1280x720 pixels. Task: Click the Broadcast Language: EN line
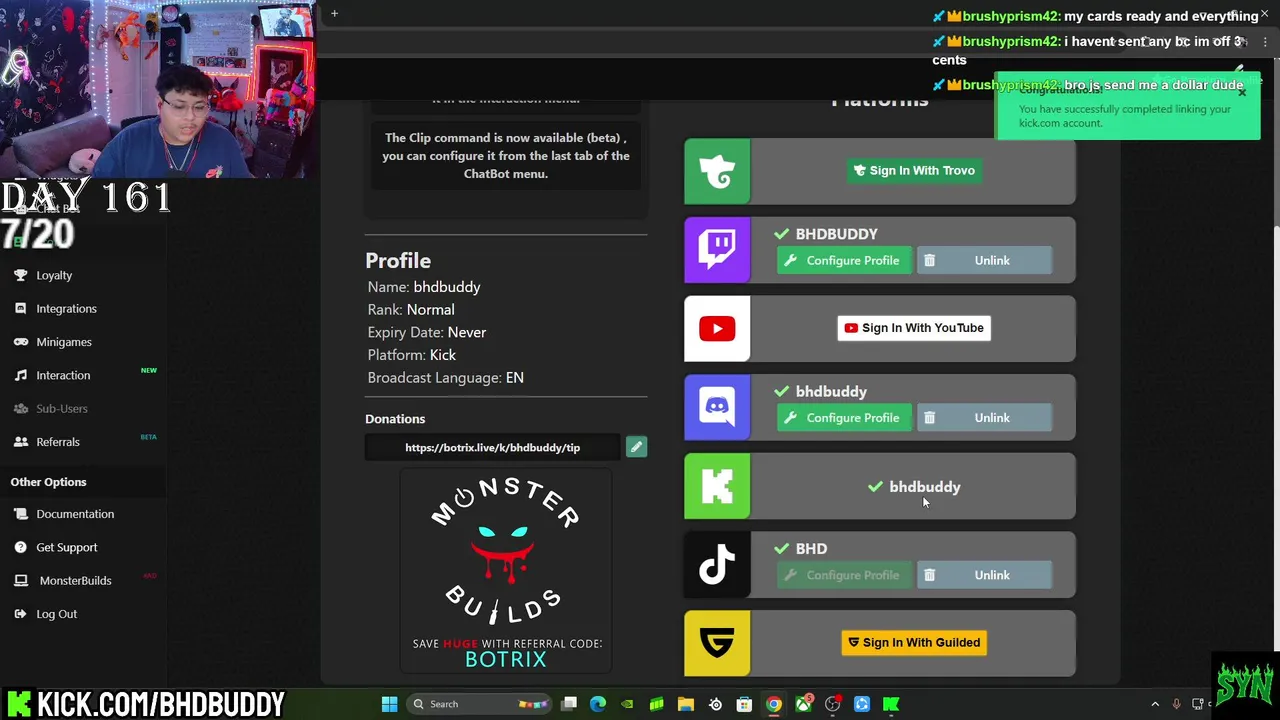click(x=445, y=378)
